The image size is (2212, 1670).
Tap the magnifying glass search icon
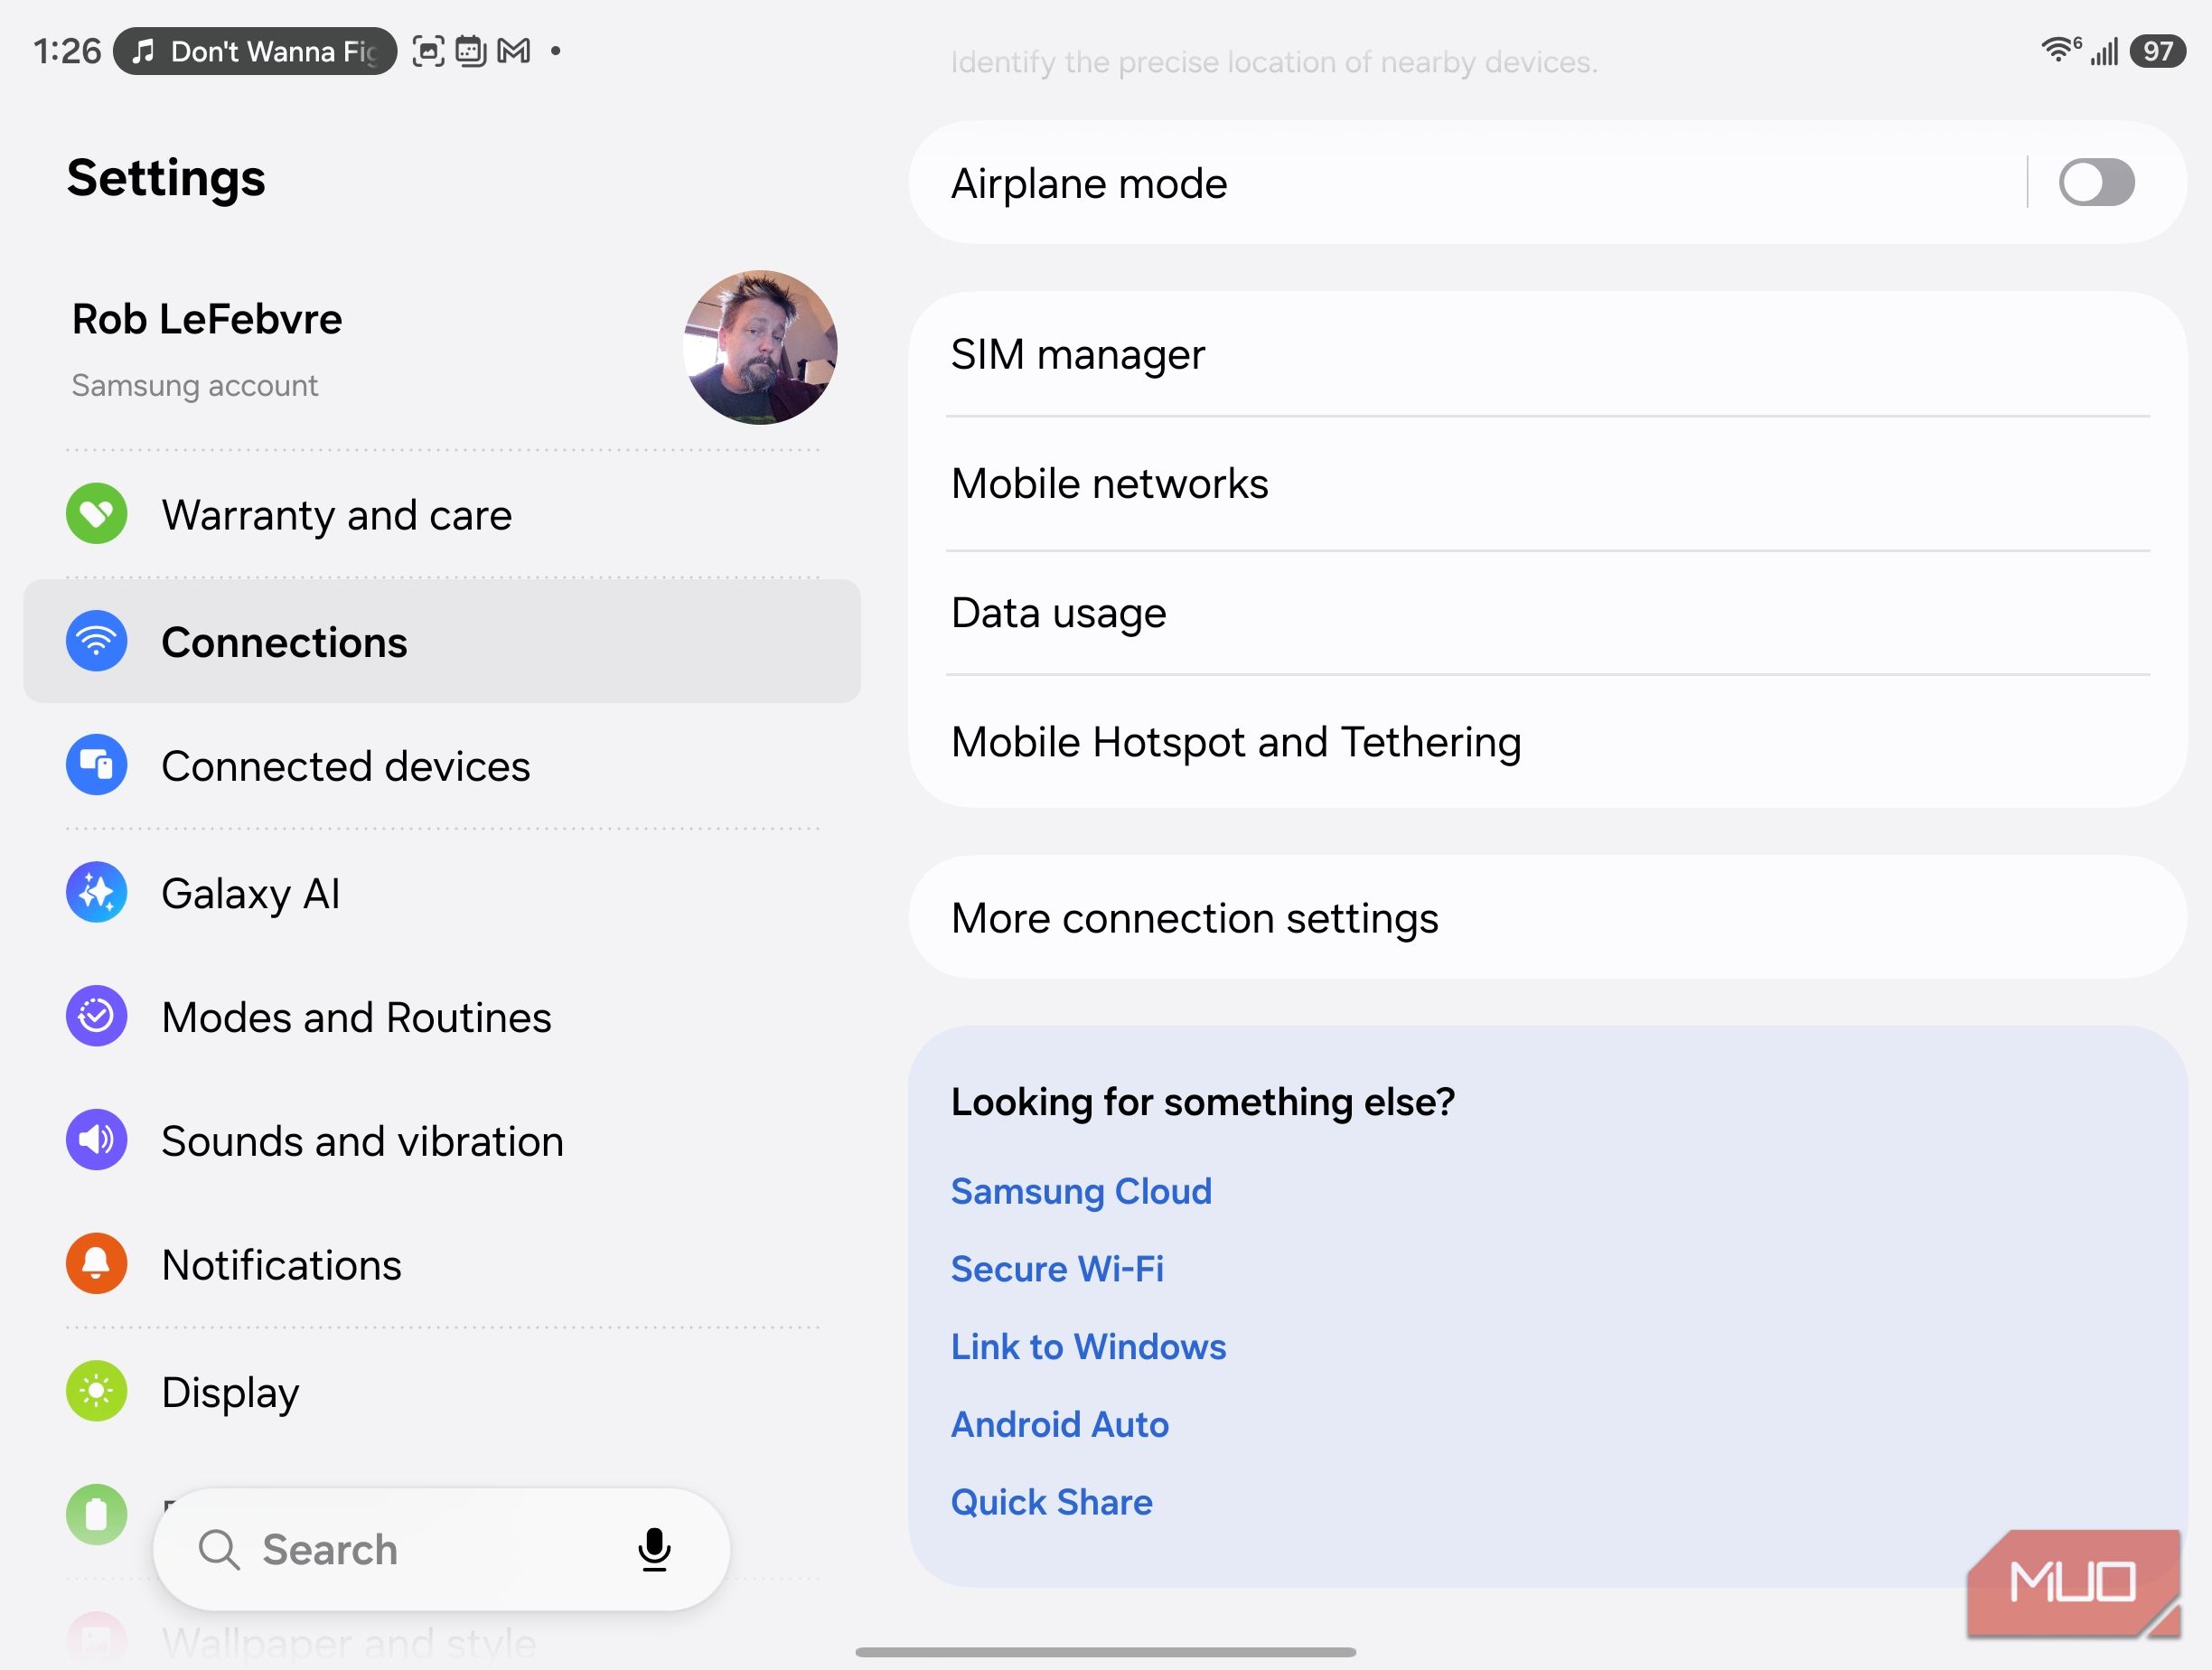click(218, 1550)
